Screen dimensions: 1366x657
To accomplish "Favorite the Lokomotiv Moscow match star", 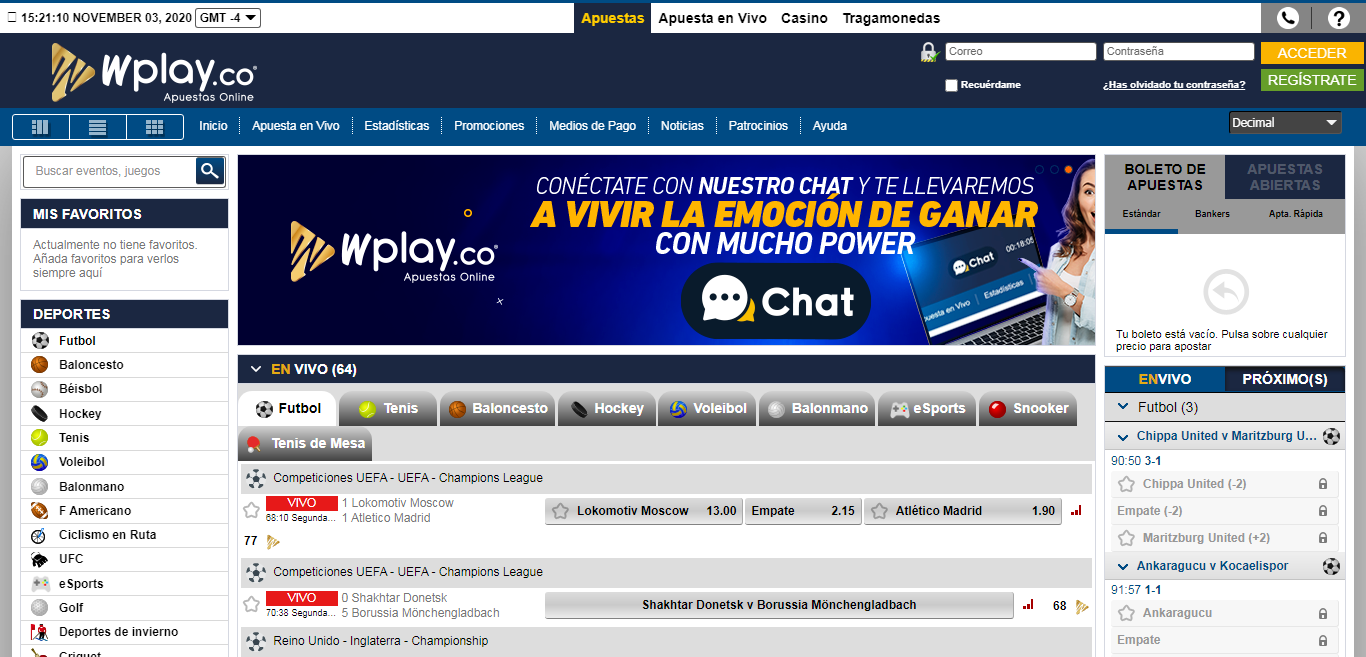I will 252,511.
